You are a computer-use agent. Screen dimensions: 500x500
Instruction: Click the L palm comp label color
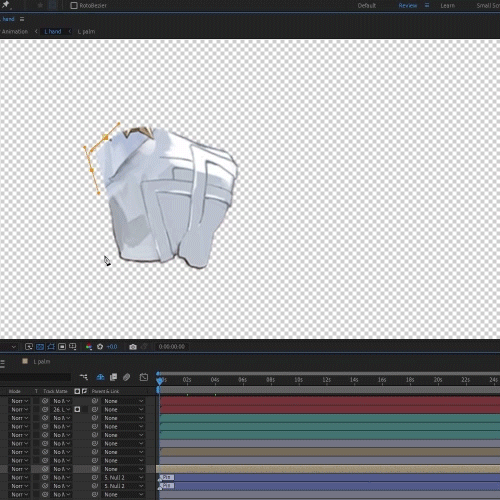pyautogui.click(x=25, y=361)
